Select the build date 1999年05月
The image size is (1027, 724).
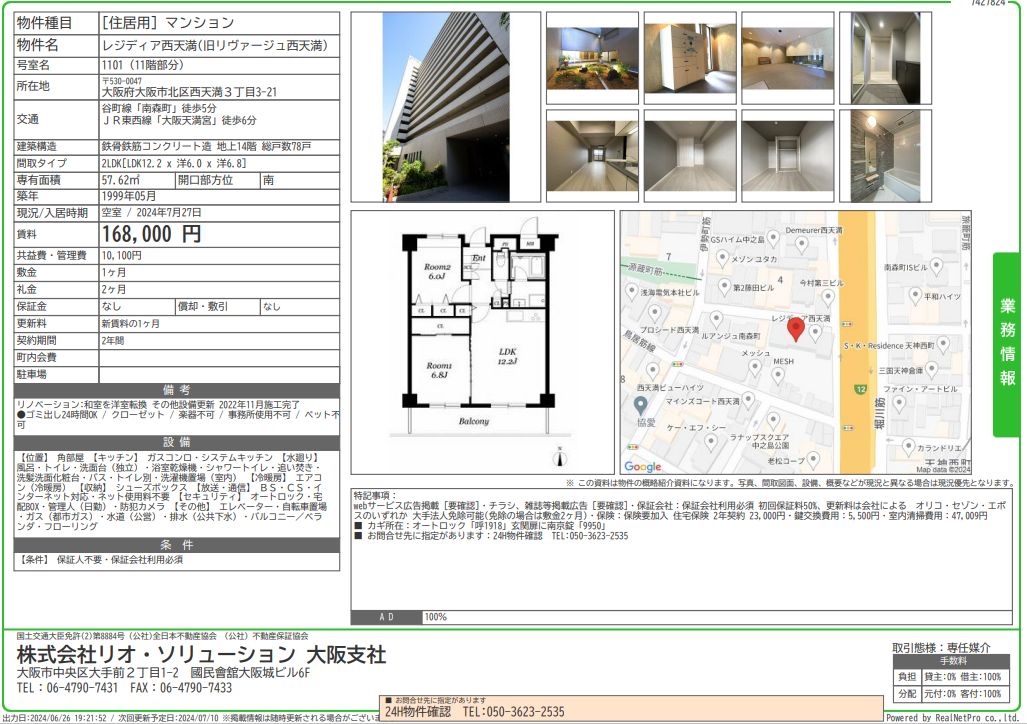tap(129, 196)
